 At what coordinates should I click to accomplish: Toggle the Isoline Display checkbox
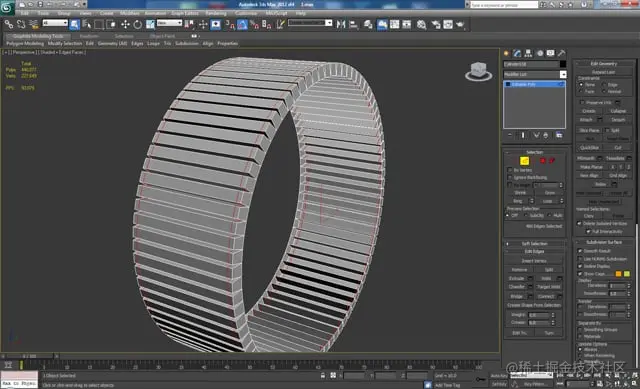(x=580, y=266)
